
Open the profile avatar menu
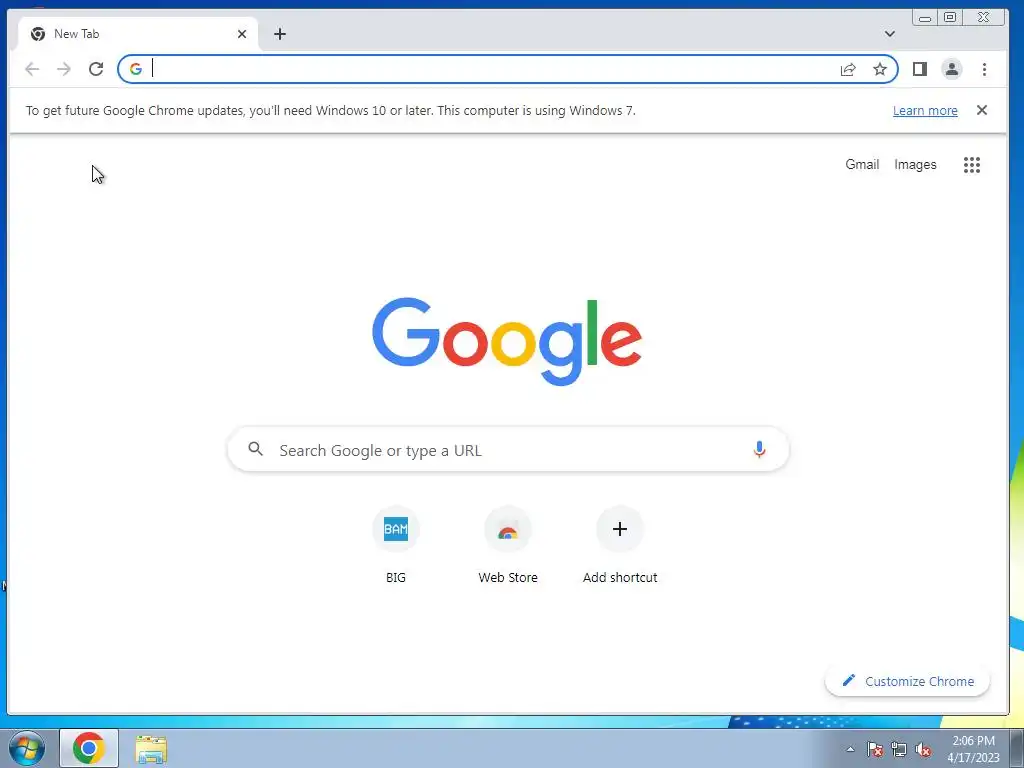point(952,69)
